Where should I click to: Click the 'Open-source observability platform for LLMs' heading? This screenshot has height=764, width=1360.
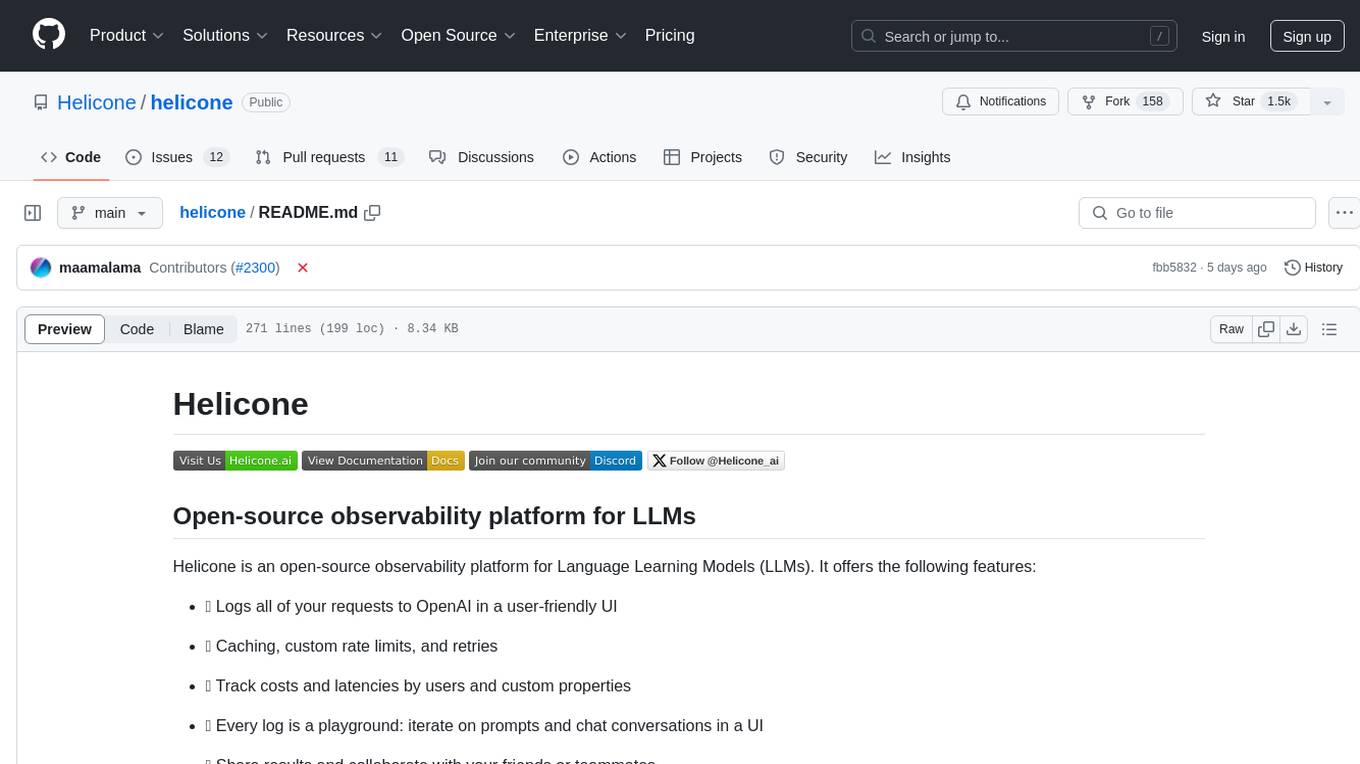[434, 516]
